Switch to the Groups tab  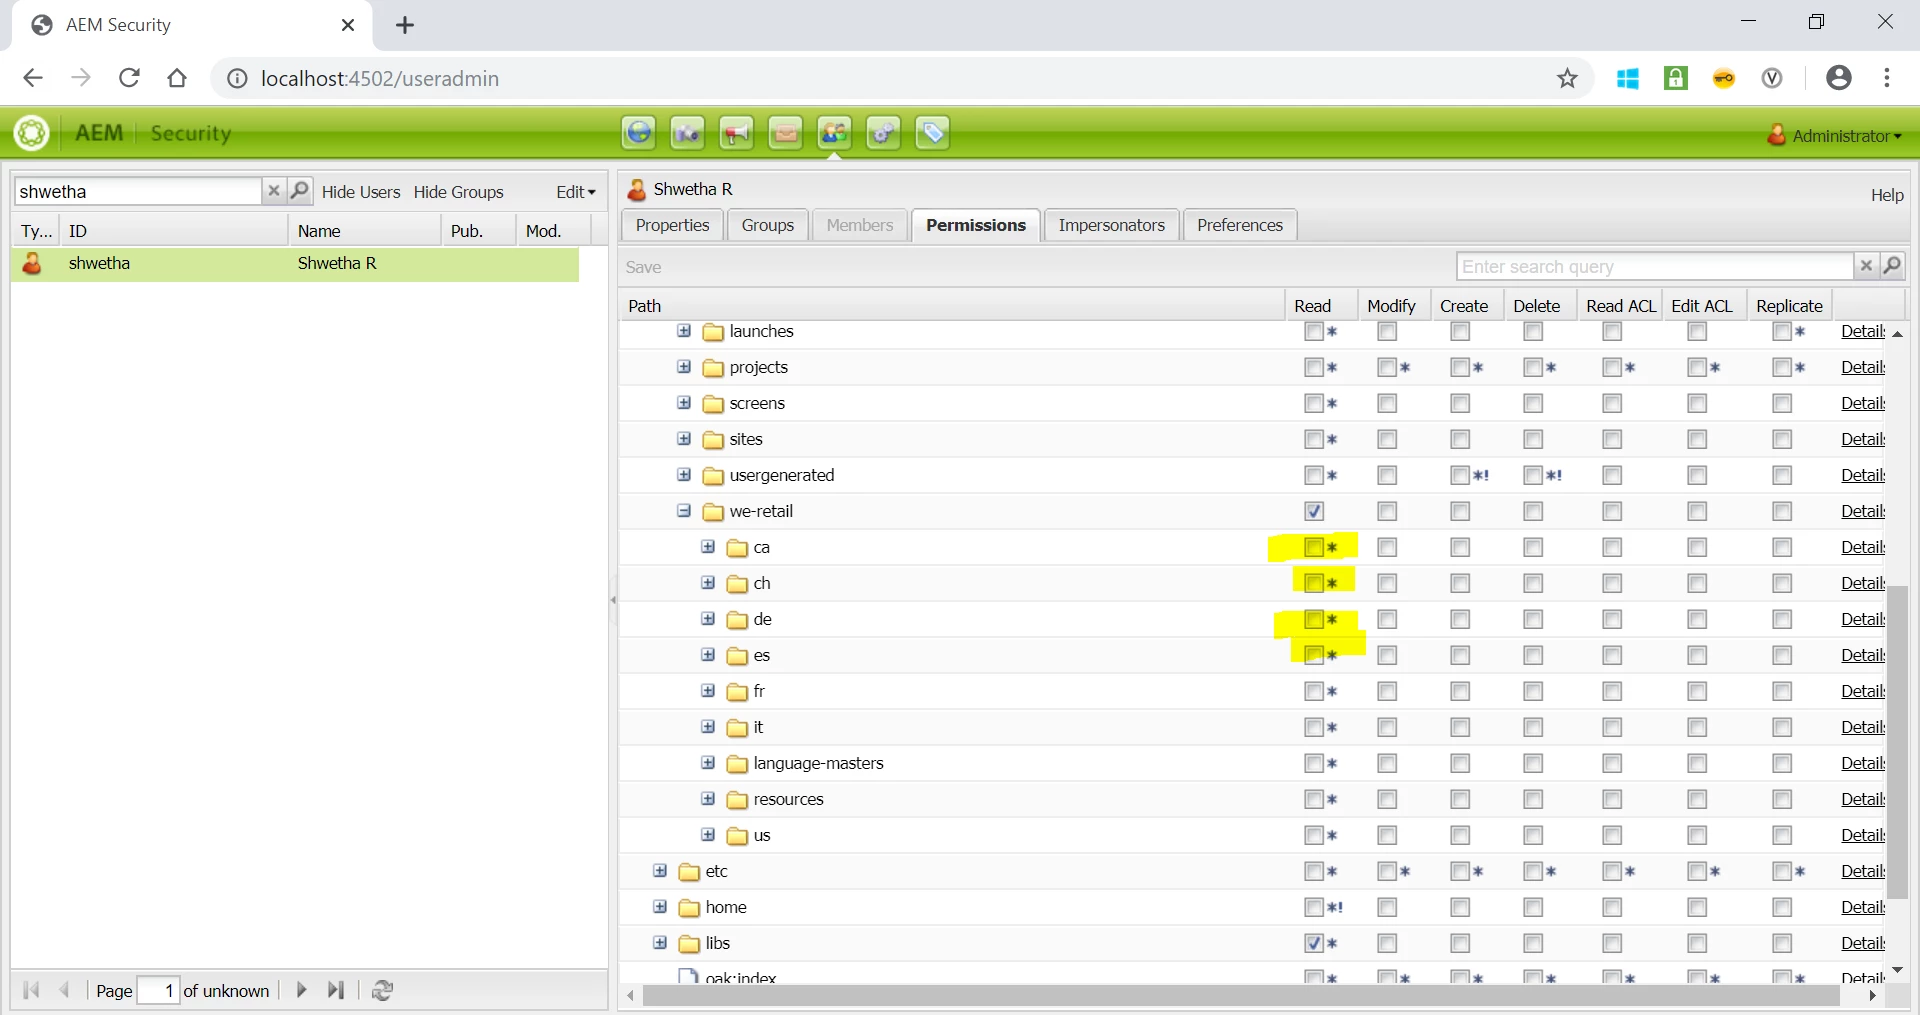tap(768, 225)
